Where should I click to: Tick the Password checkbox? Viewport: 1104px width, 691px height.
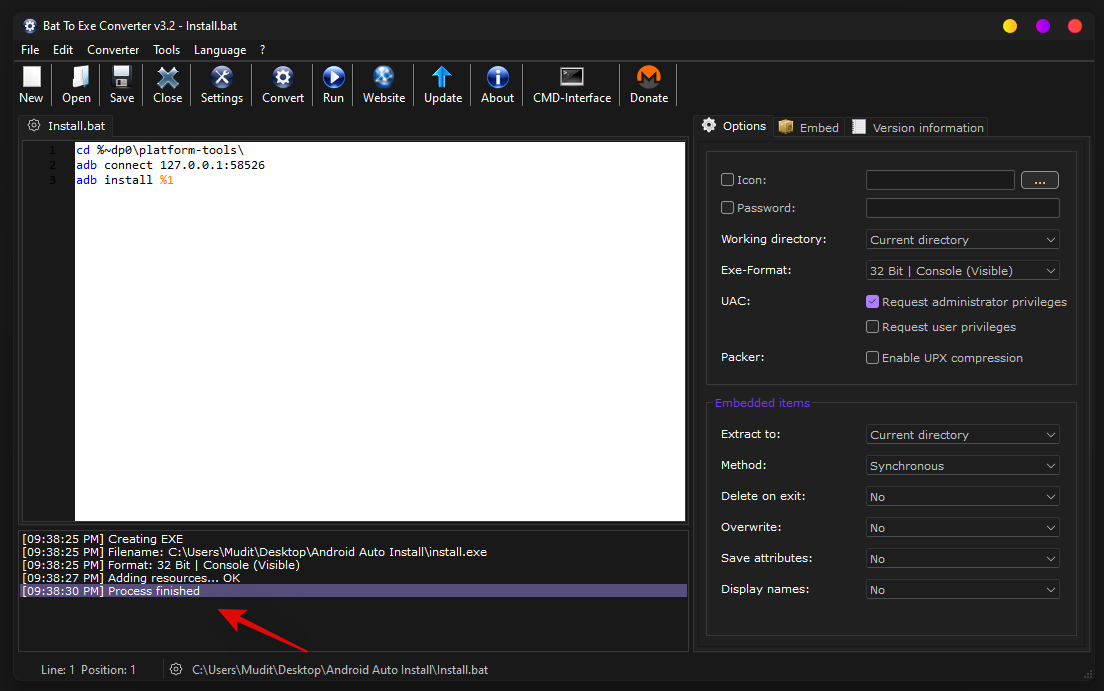pyautogui.click(x=728, y=208)
